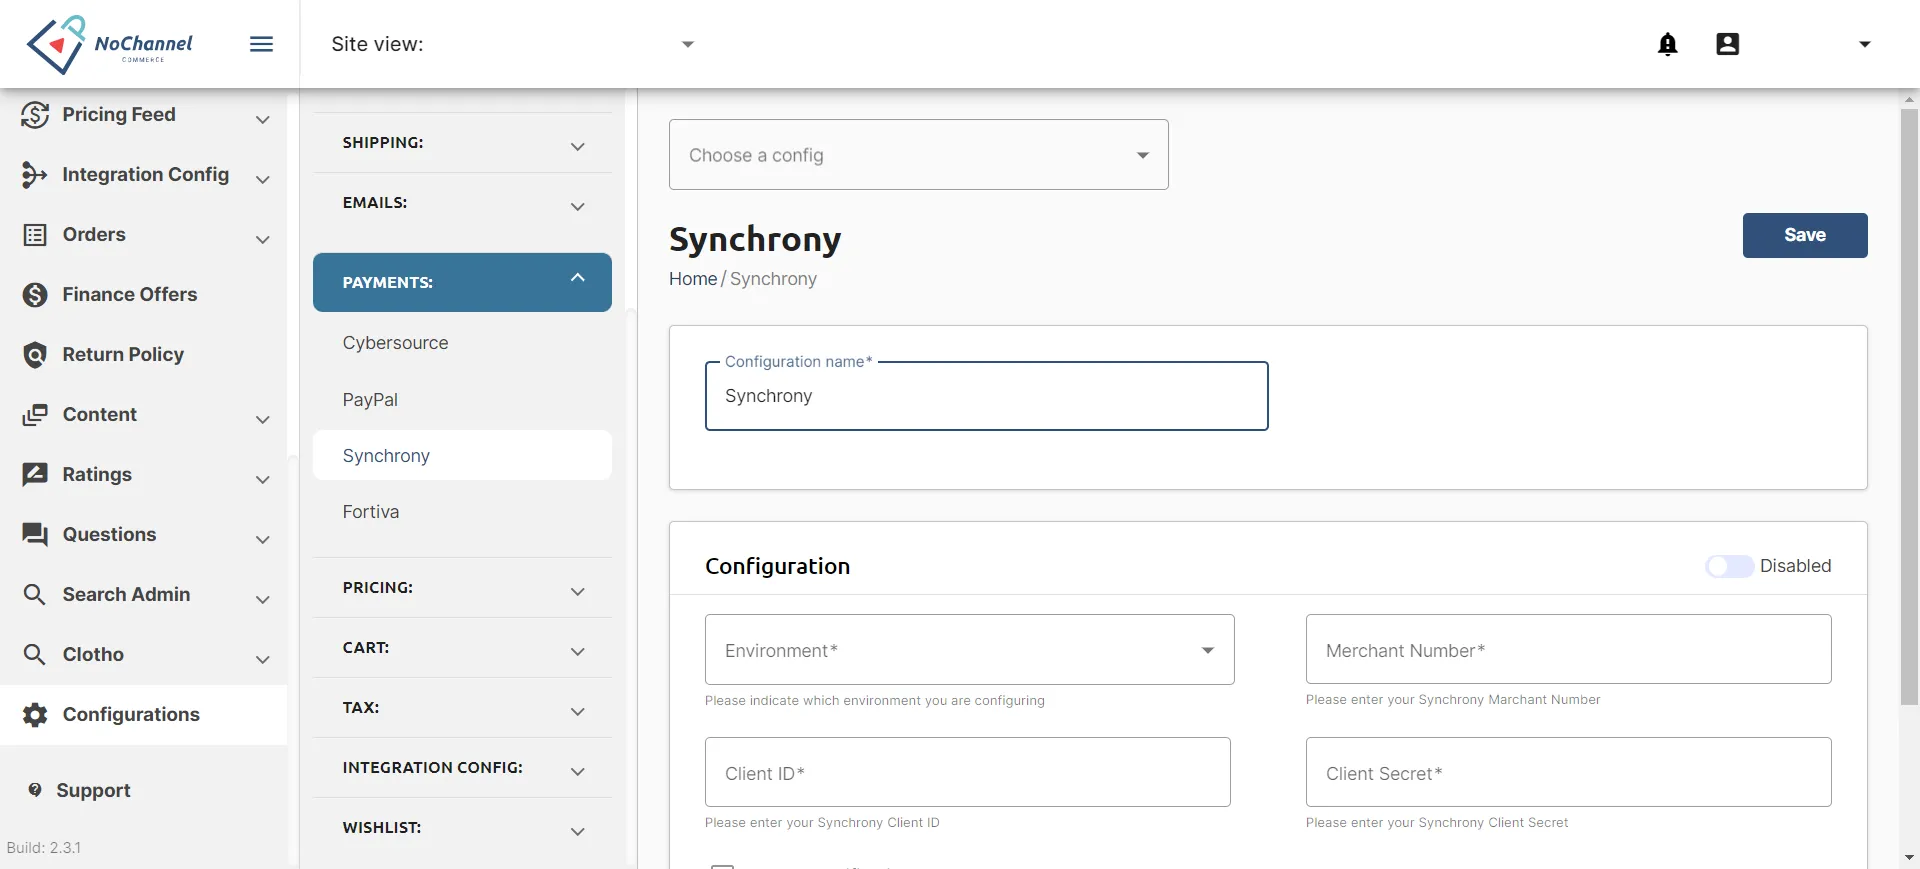Expand the INTEGRATION CONFIG section

tap(462, 768)
